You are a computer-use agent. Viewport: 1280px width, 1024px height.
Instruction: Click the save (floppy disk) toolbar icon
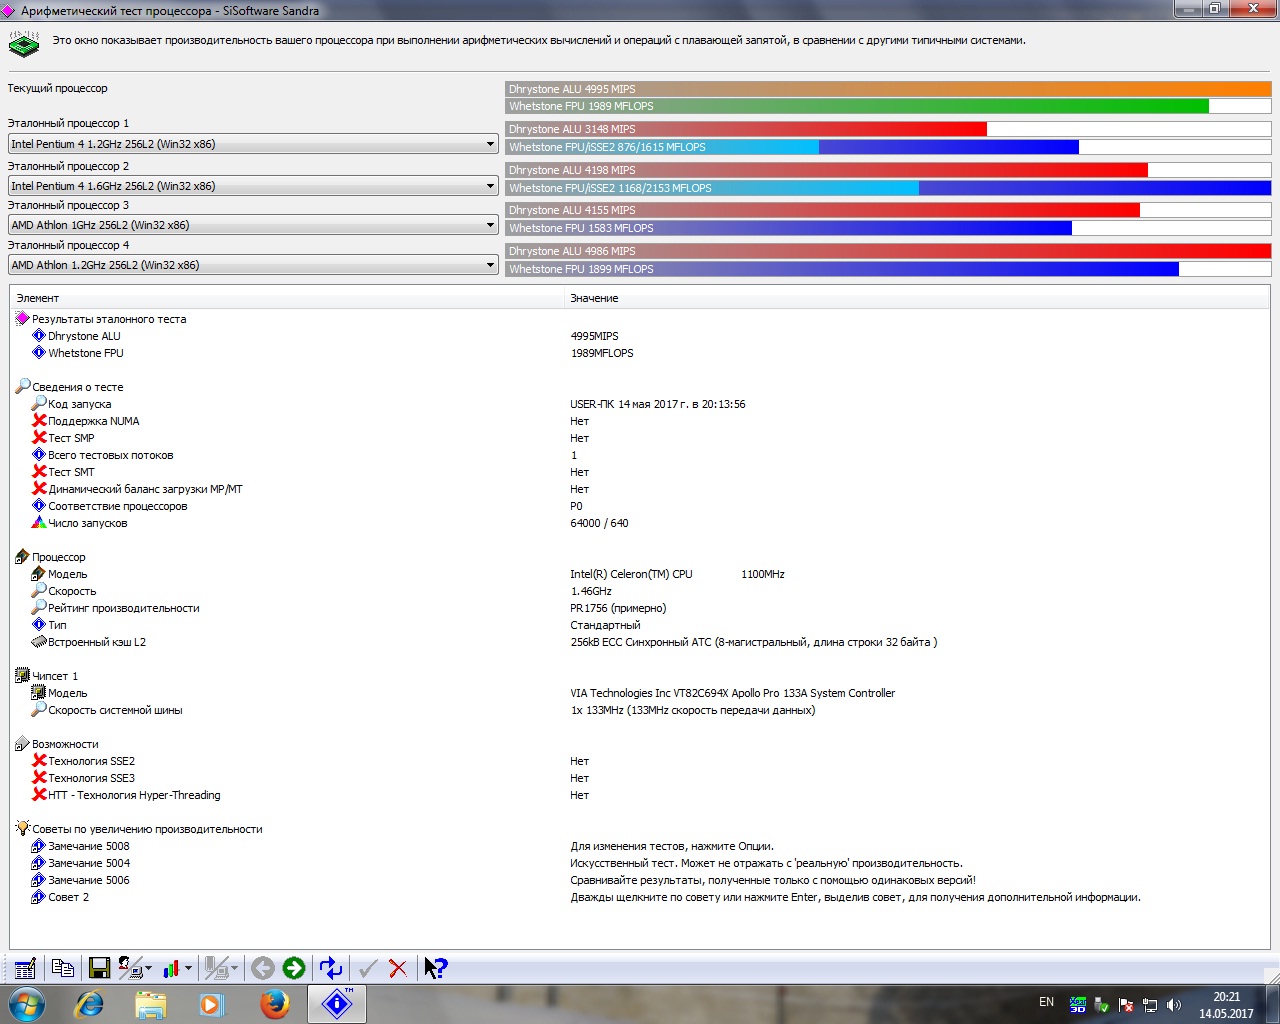click(99, 968)
